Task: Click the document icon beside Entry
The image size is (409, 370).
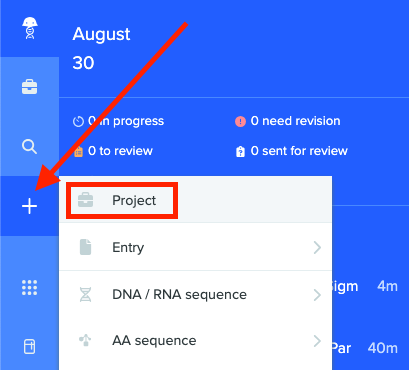Action: pos(86,248)
